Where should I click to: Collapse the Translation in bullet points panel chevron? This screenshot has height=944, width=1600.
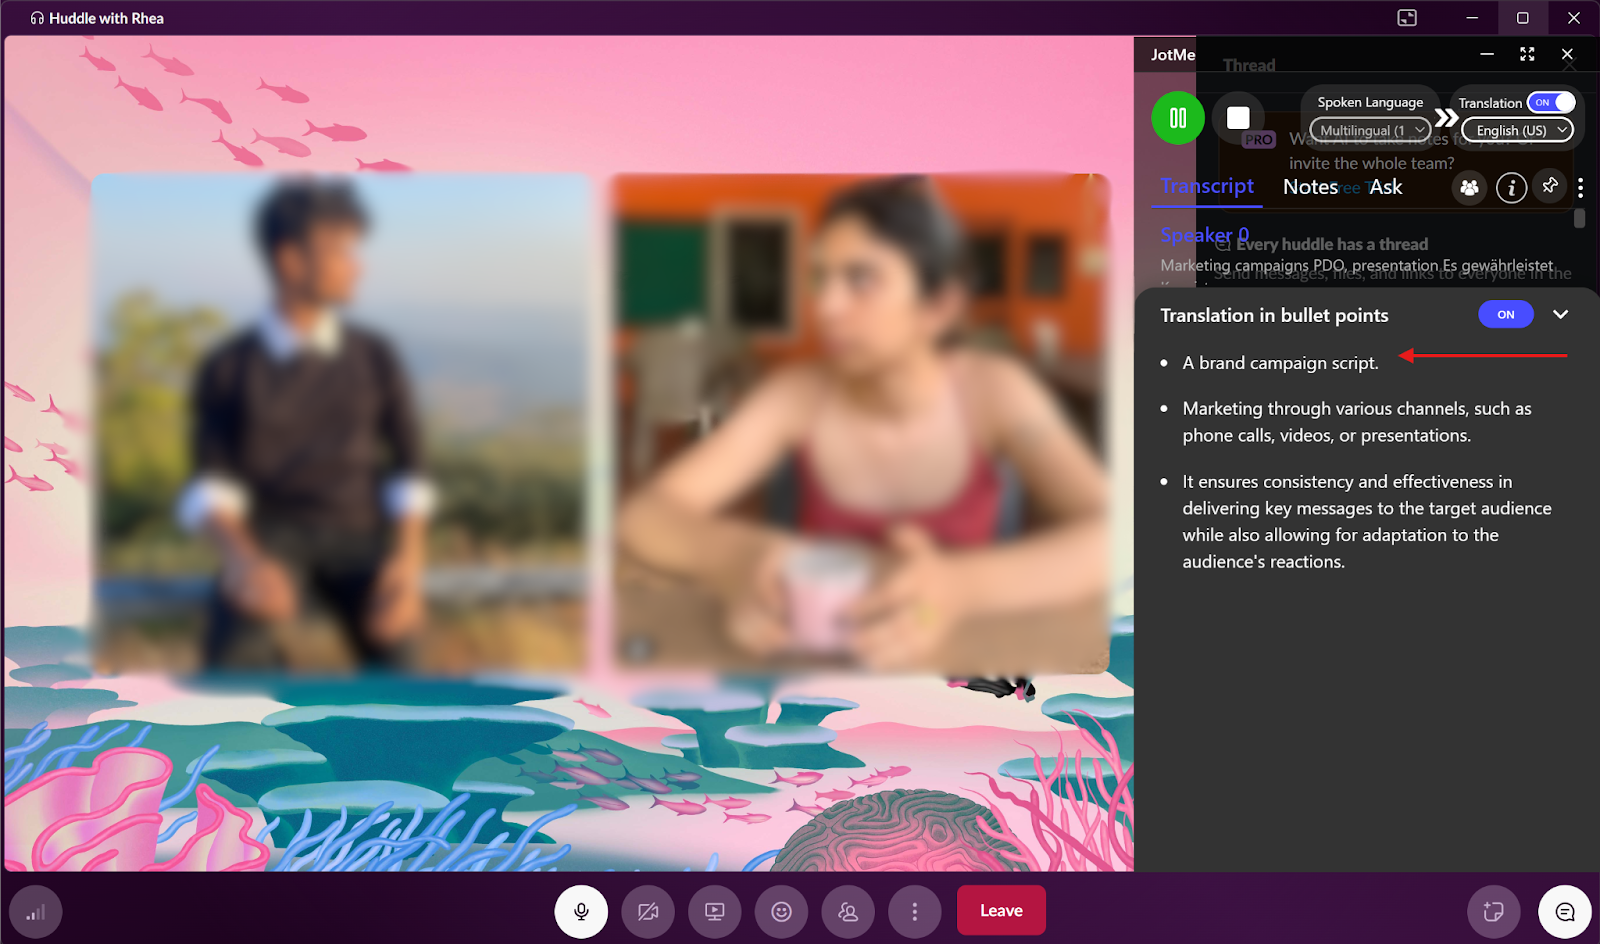pos(1560,314)
